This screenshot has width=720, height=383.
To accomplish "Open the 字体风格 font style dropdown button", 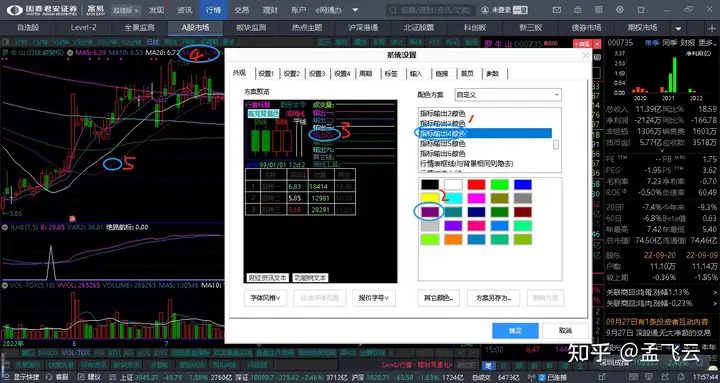I will 266,298.
